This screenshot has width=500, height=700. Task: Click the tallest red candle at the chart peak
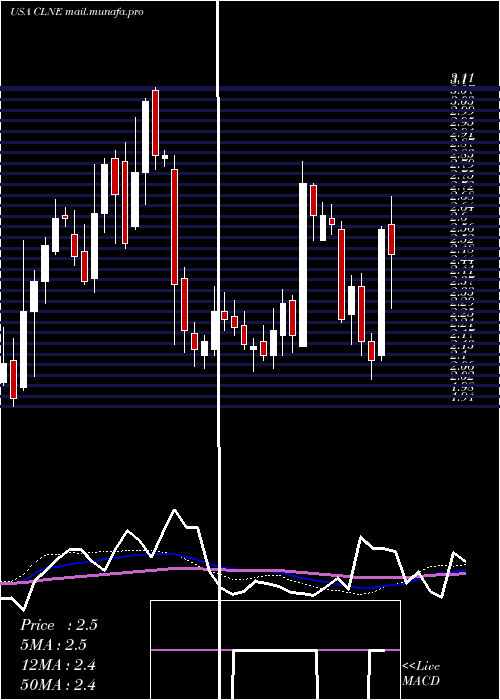pyautogui.click(x=155, y=123)
